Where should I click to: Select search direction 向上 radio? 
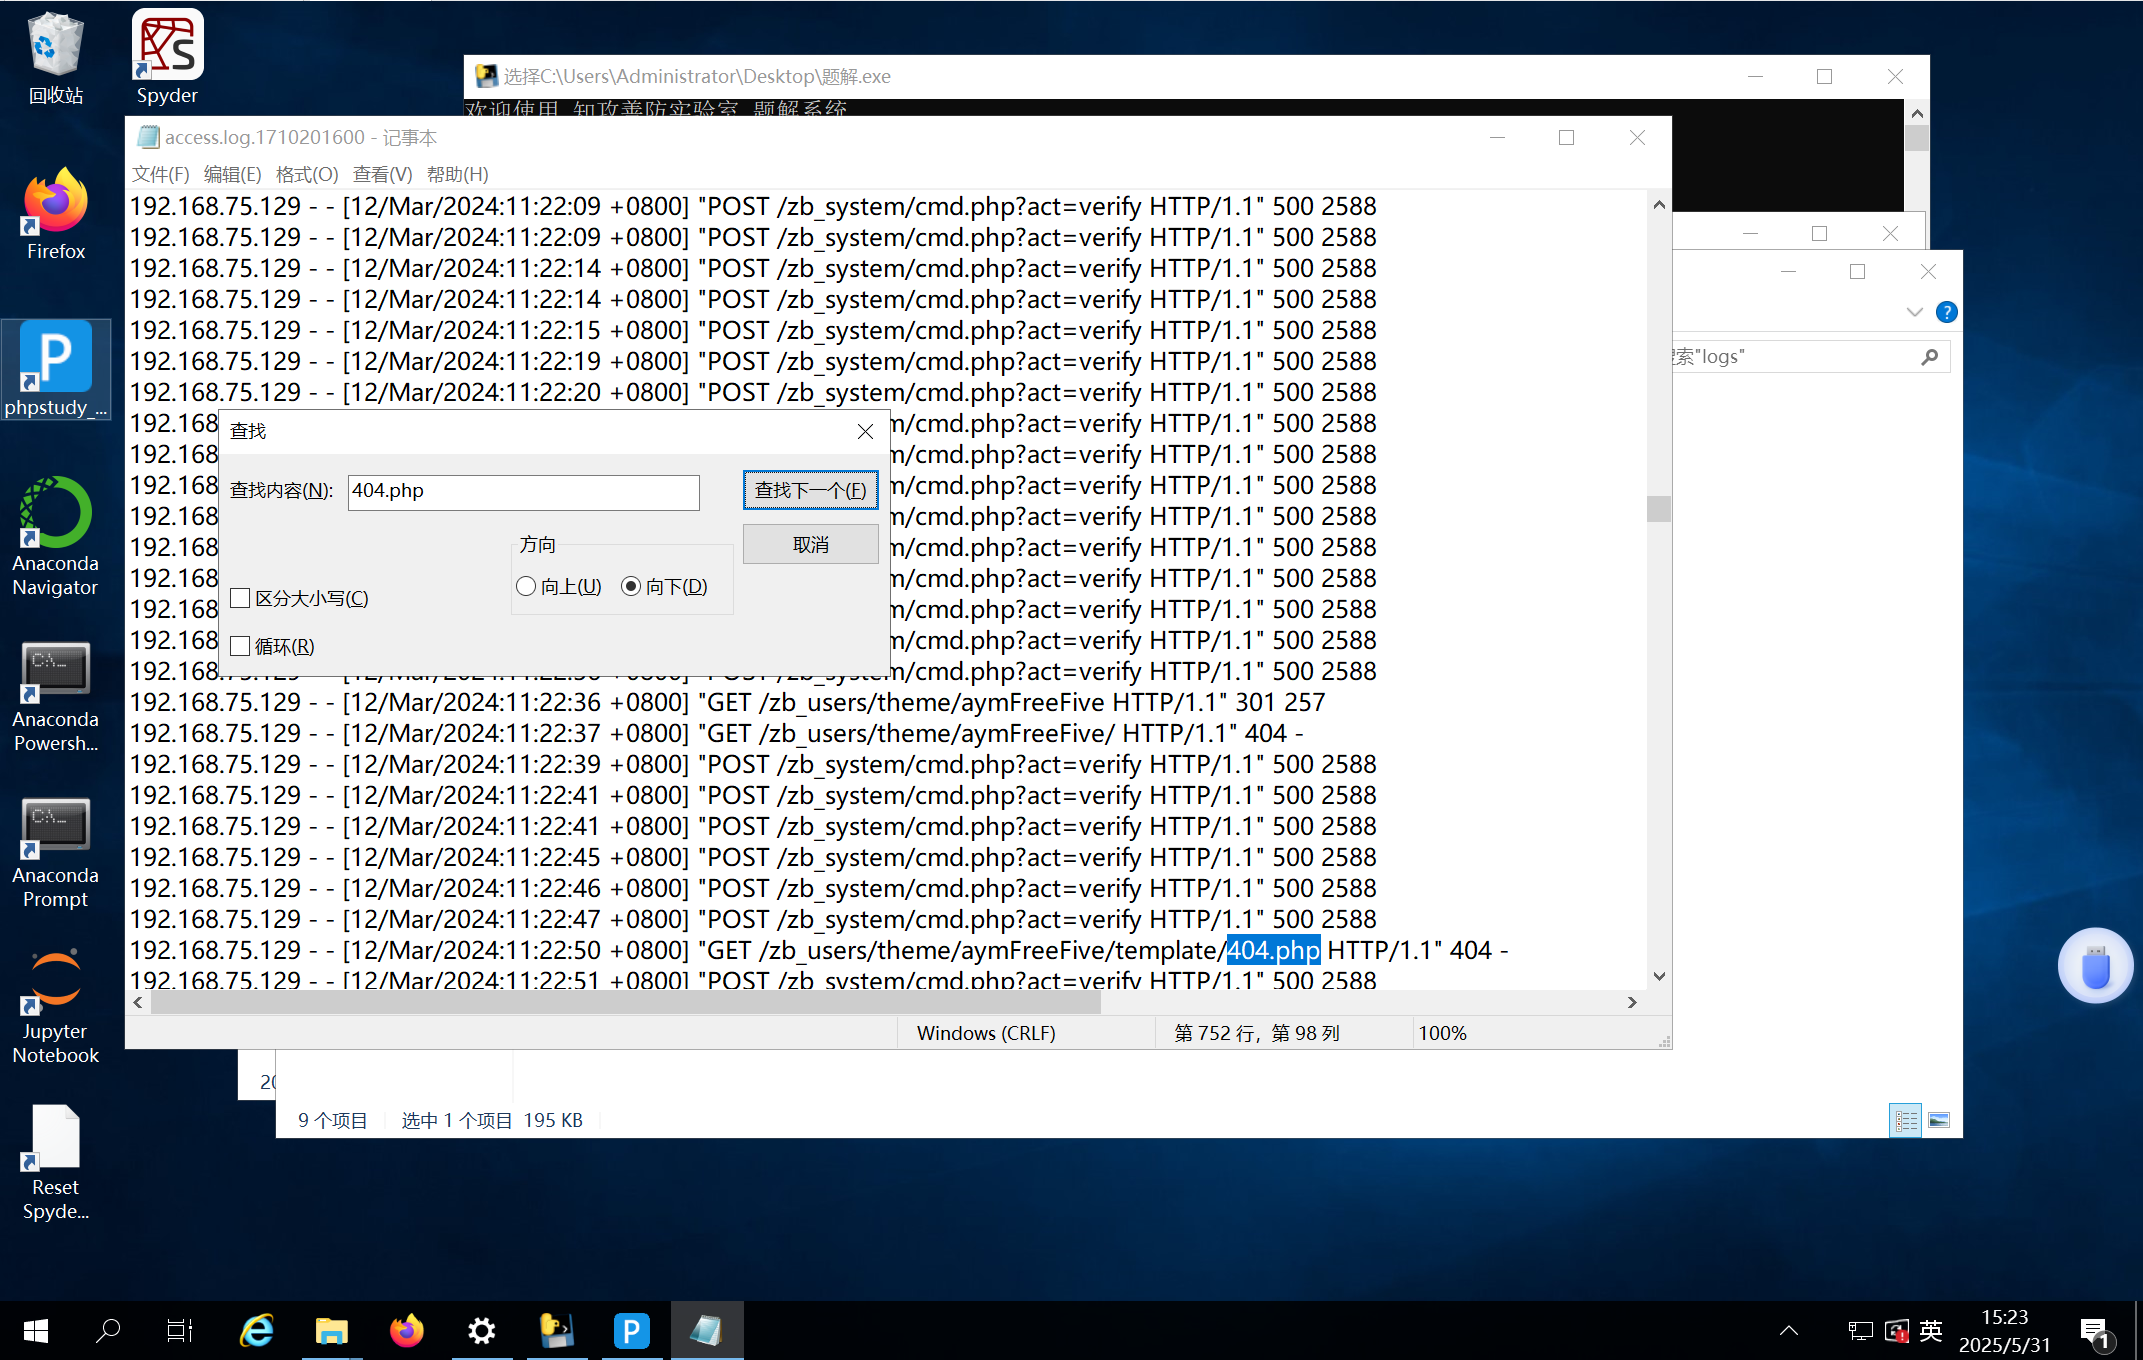point(526,587)
